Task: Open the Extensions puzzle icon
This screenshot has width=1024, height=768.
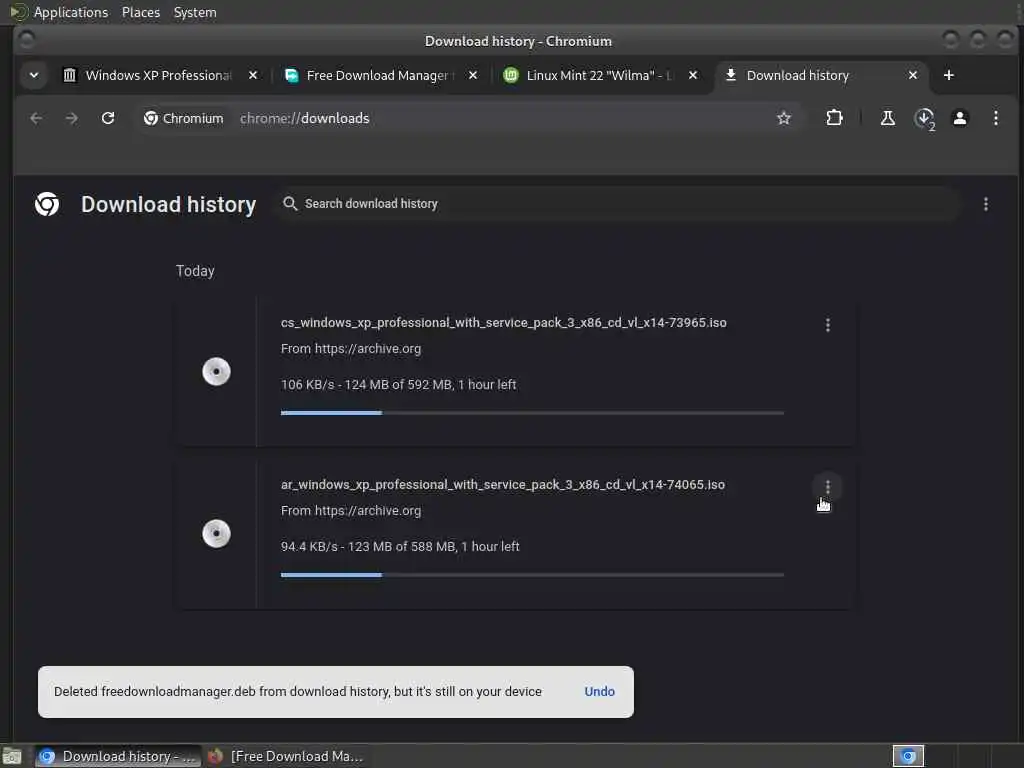Action: (x=834, y=118)
